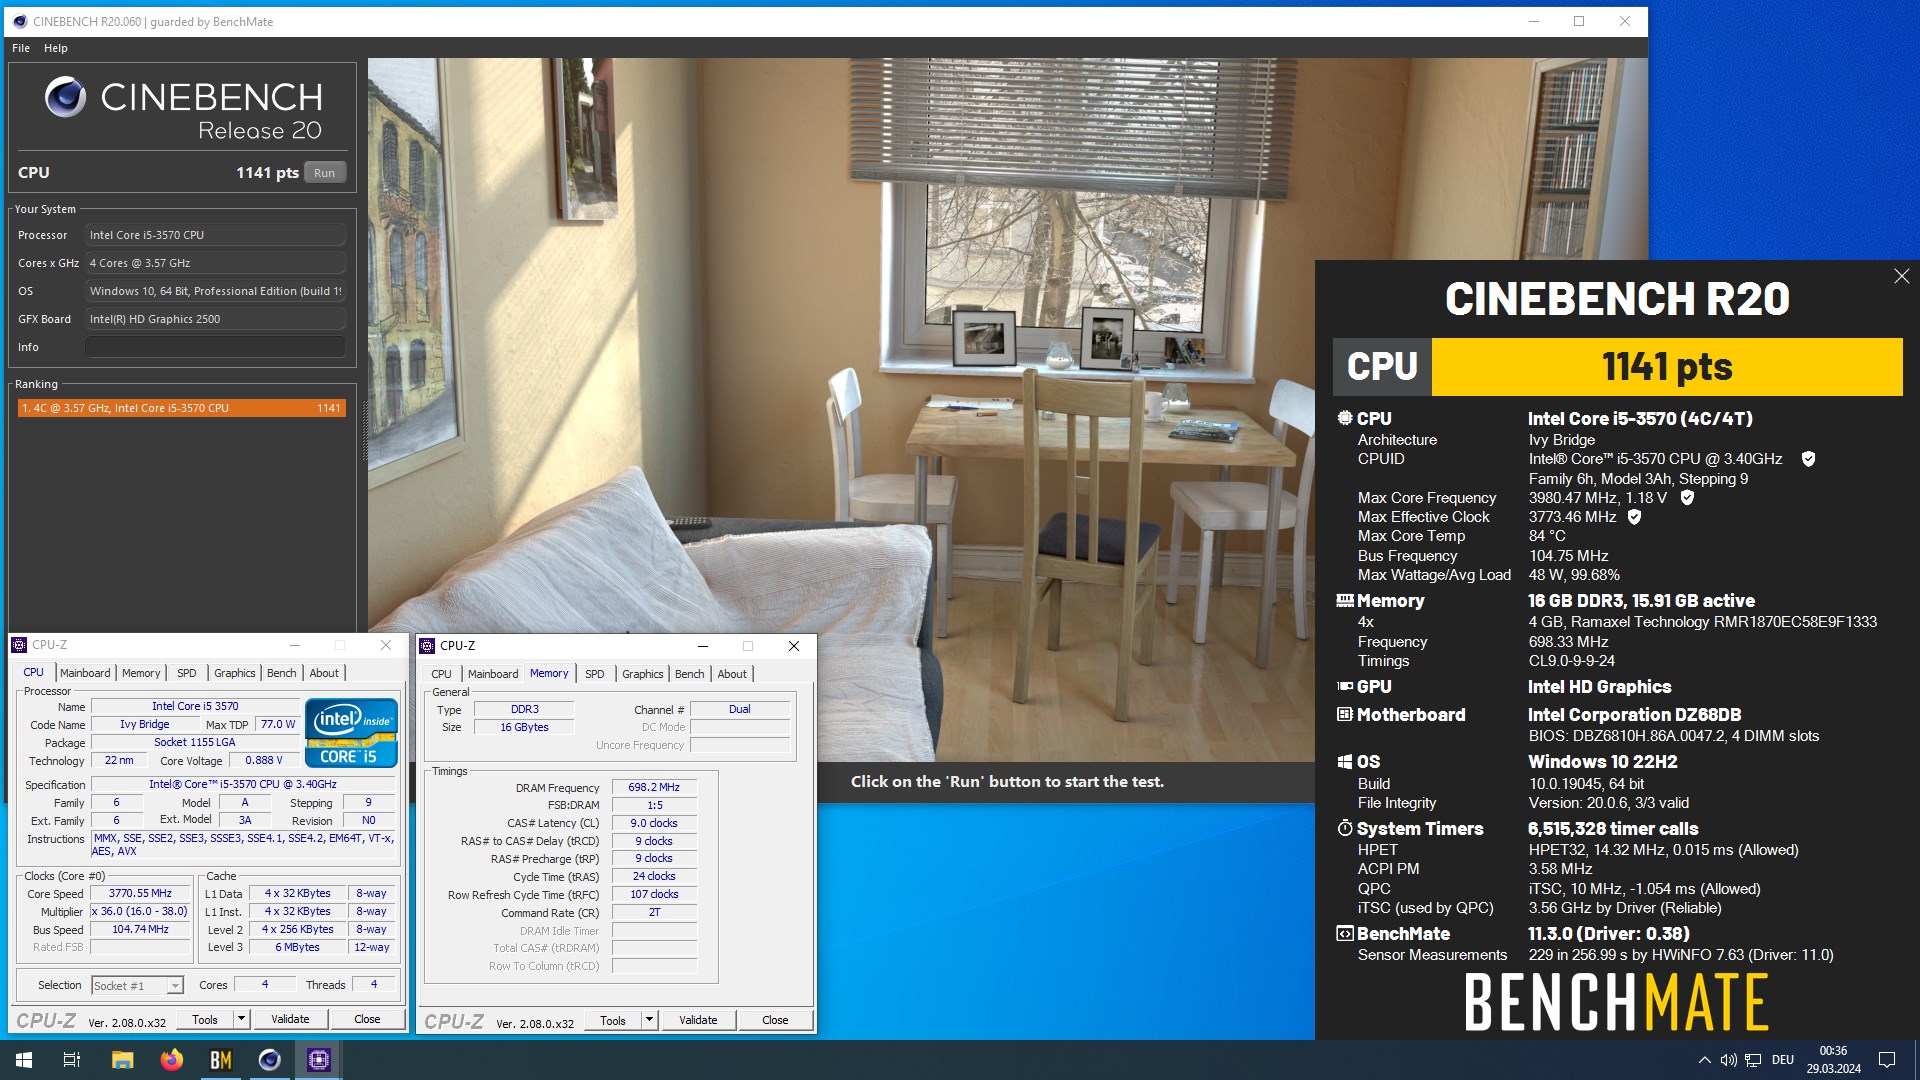The width and height of the screenshot is (1920, 1080).
Task: Open Task View on the taskbar
Action: click(x=72, y=1060)
